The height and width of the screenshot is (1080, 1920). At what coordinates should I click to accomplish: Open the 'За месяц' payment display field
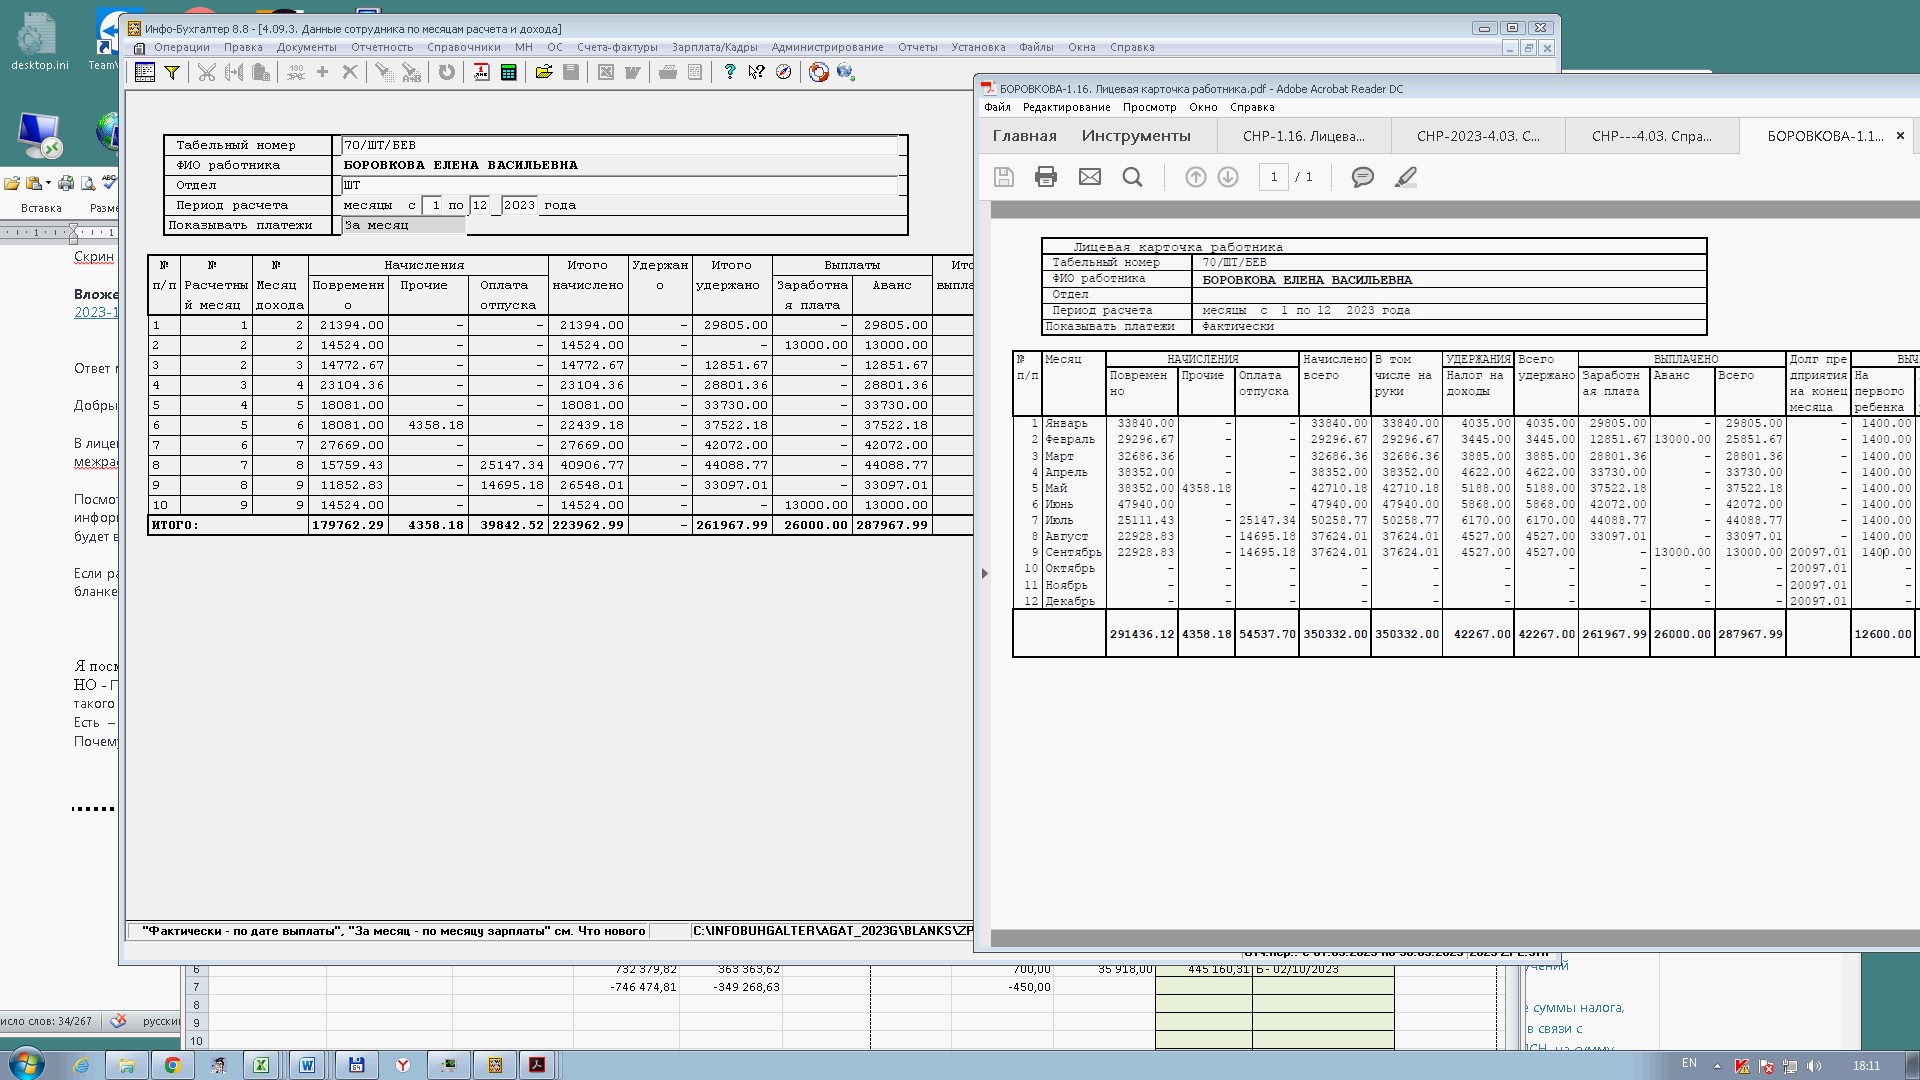[404, 226]
